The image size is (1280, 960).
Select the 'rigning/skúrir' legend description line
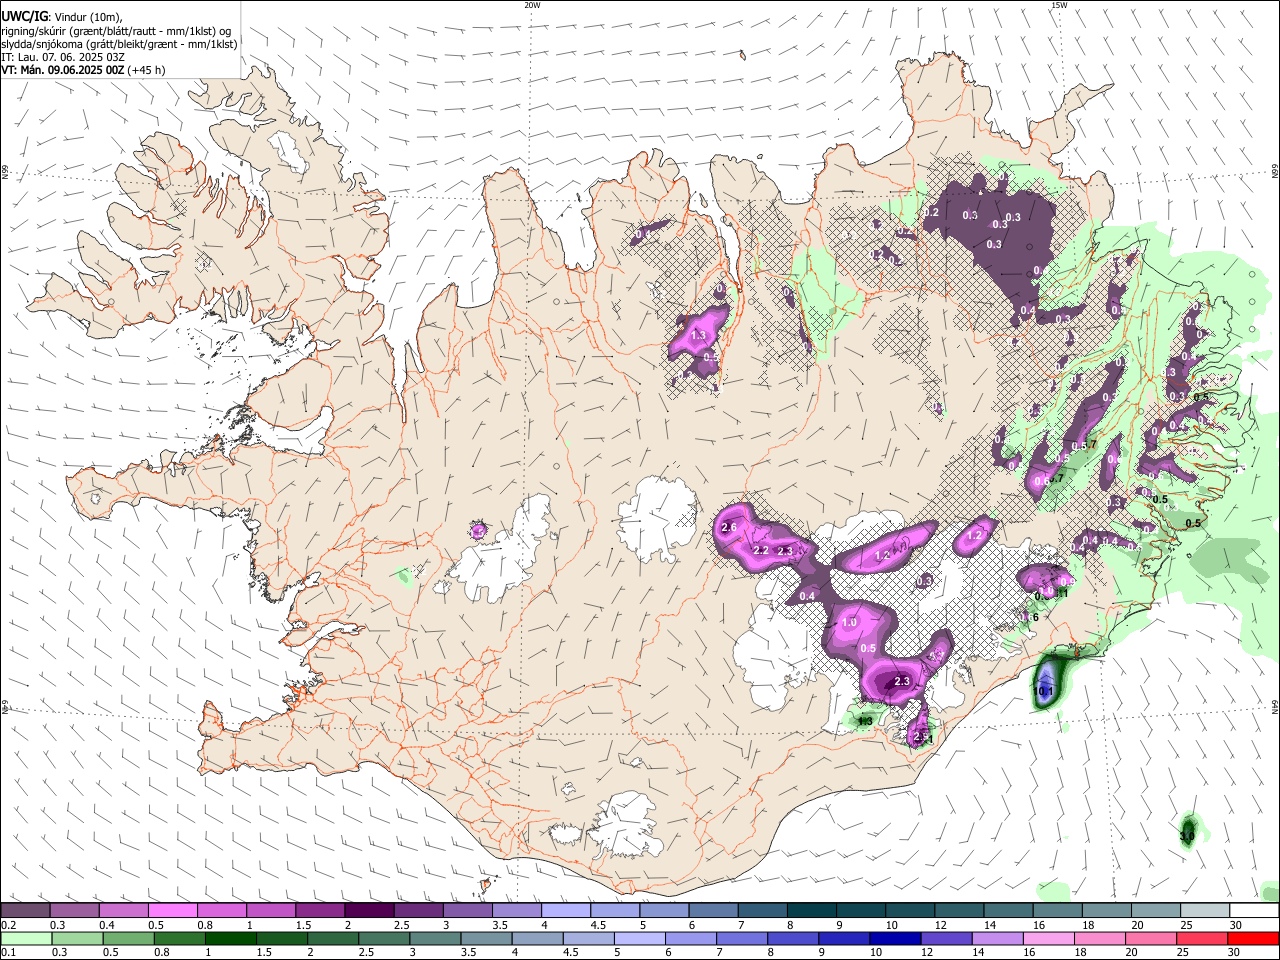coord(116,30)
